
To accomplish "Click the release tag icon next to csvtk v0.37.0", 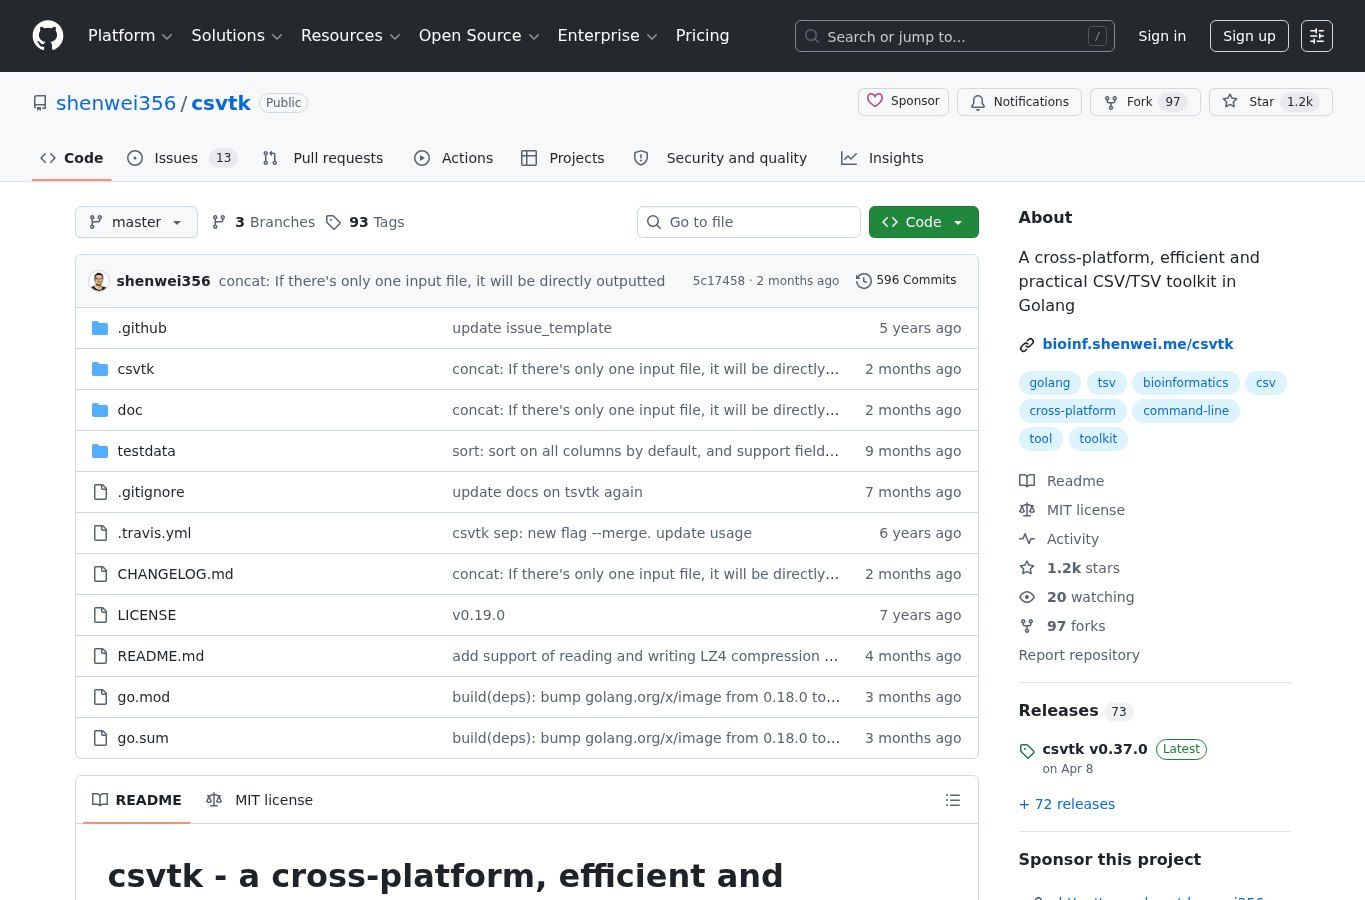I will 1026,750.
